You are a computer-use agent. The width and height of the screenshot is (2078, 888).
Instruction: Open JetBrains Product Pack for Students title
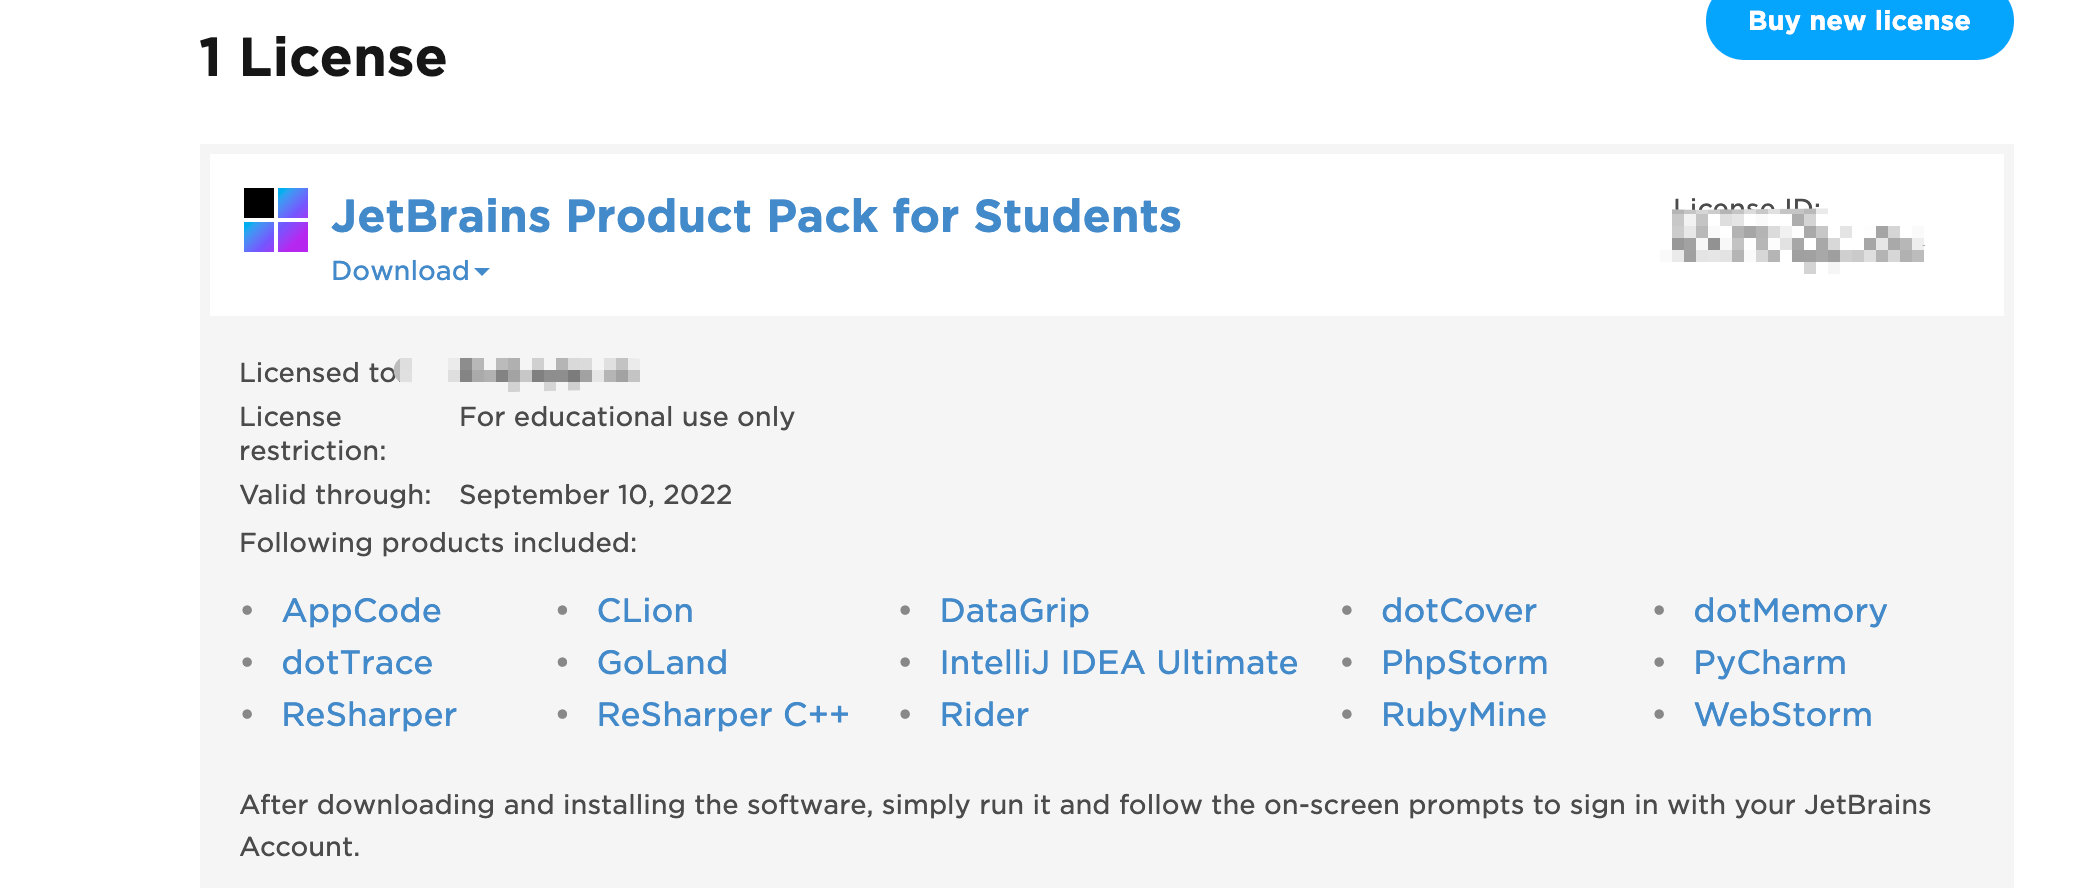click(756, 216)
